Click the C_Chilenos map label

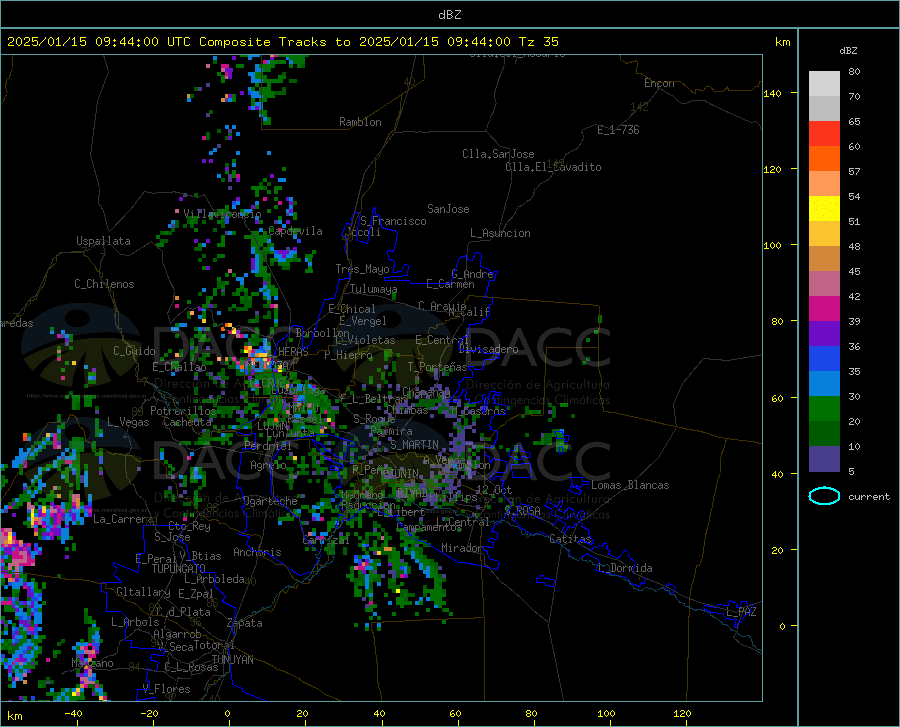point(104,284)
